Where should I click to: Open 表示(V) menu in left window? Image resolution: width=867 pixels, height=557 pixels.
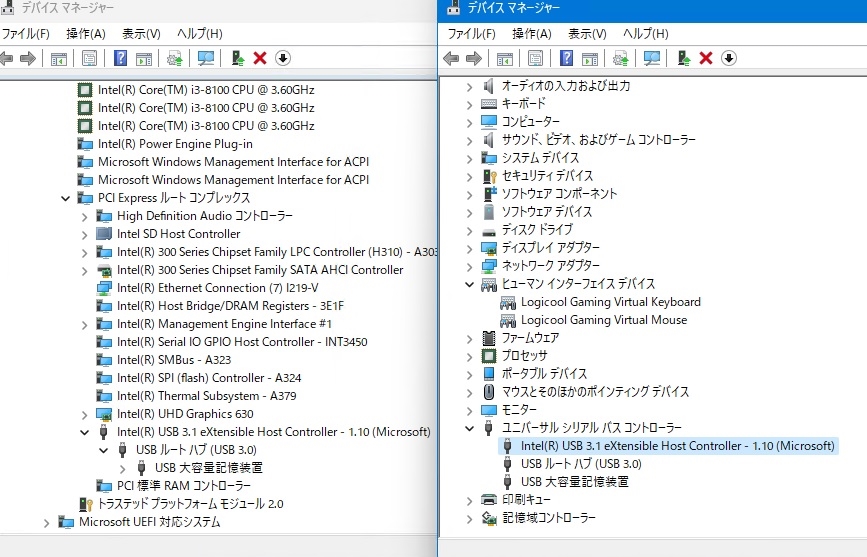click(141, 34)
